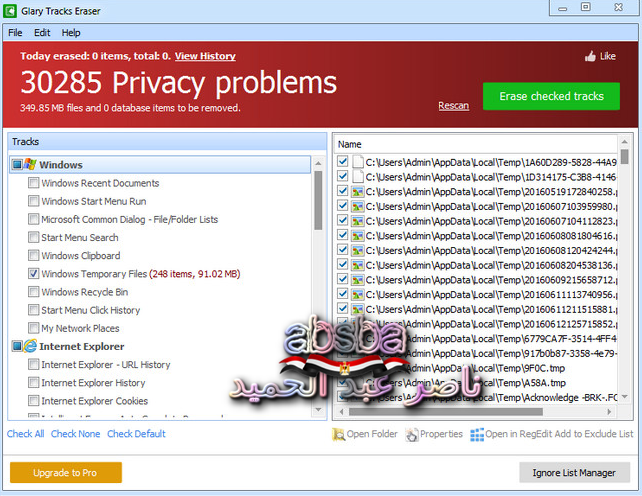The width and height of the screenshot is (642, 496).
Task: Open Ignore List Manager
Action: [x=574, y=473]
